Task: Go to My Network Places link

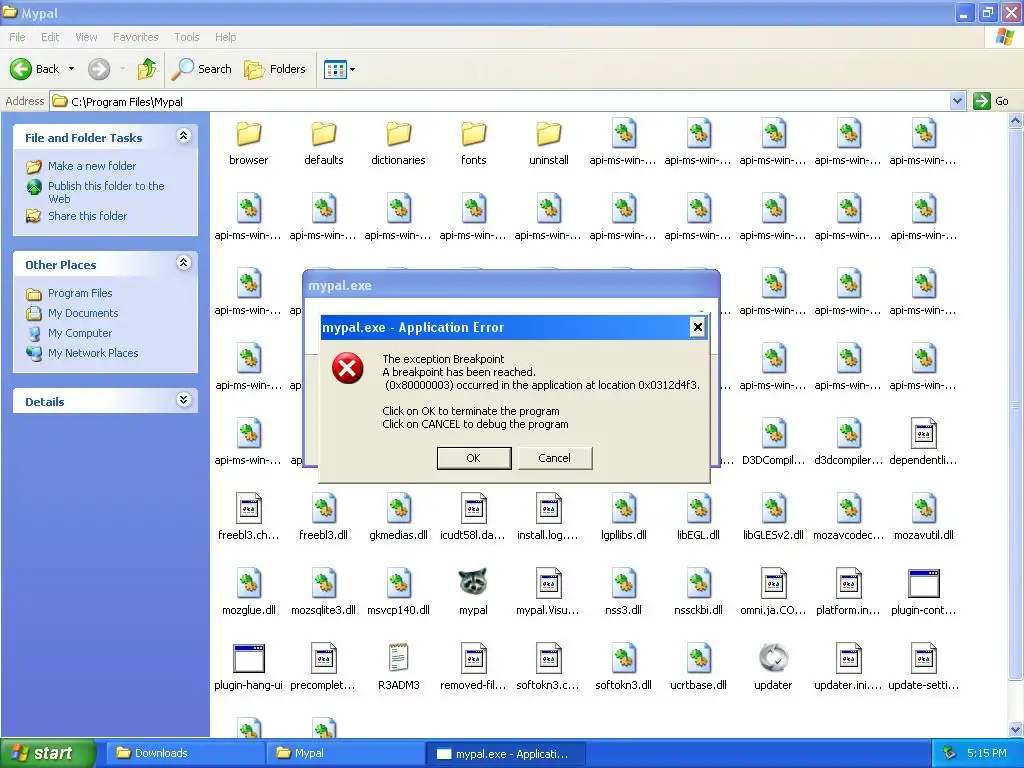Action: point(93,353)
